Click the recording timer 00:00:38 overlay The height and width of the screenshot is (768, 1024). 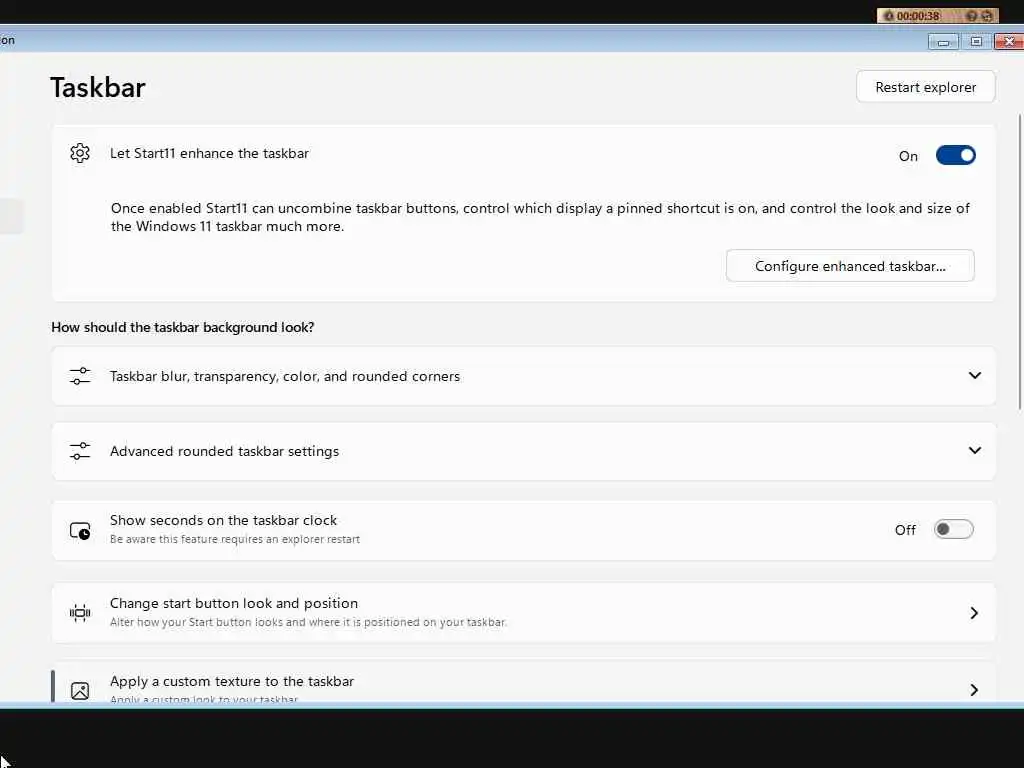[938, 16]
